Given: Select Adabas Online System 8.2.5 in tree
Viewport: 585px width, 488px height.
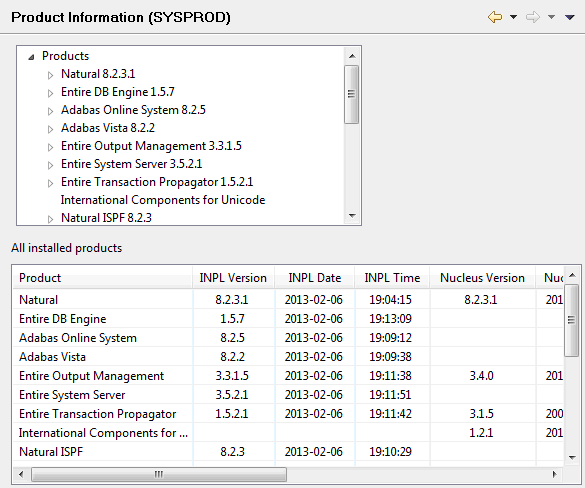Looking at the screenshot, I should point(133,110).
